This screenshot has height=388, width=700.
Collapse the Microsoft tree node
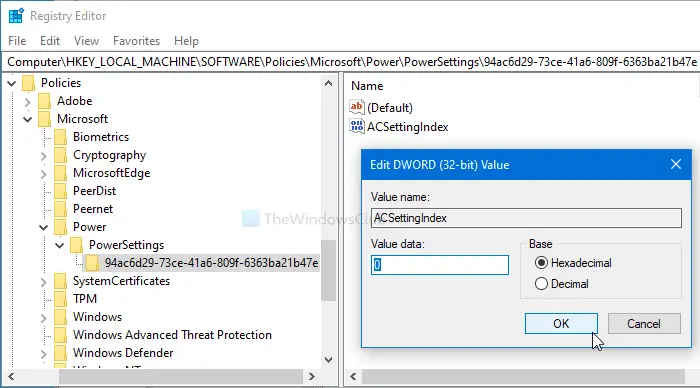pos(27,119)
